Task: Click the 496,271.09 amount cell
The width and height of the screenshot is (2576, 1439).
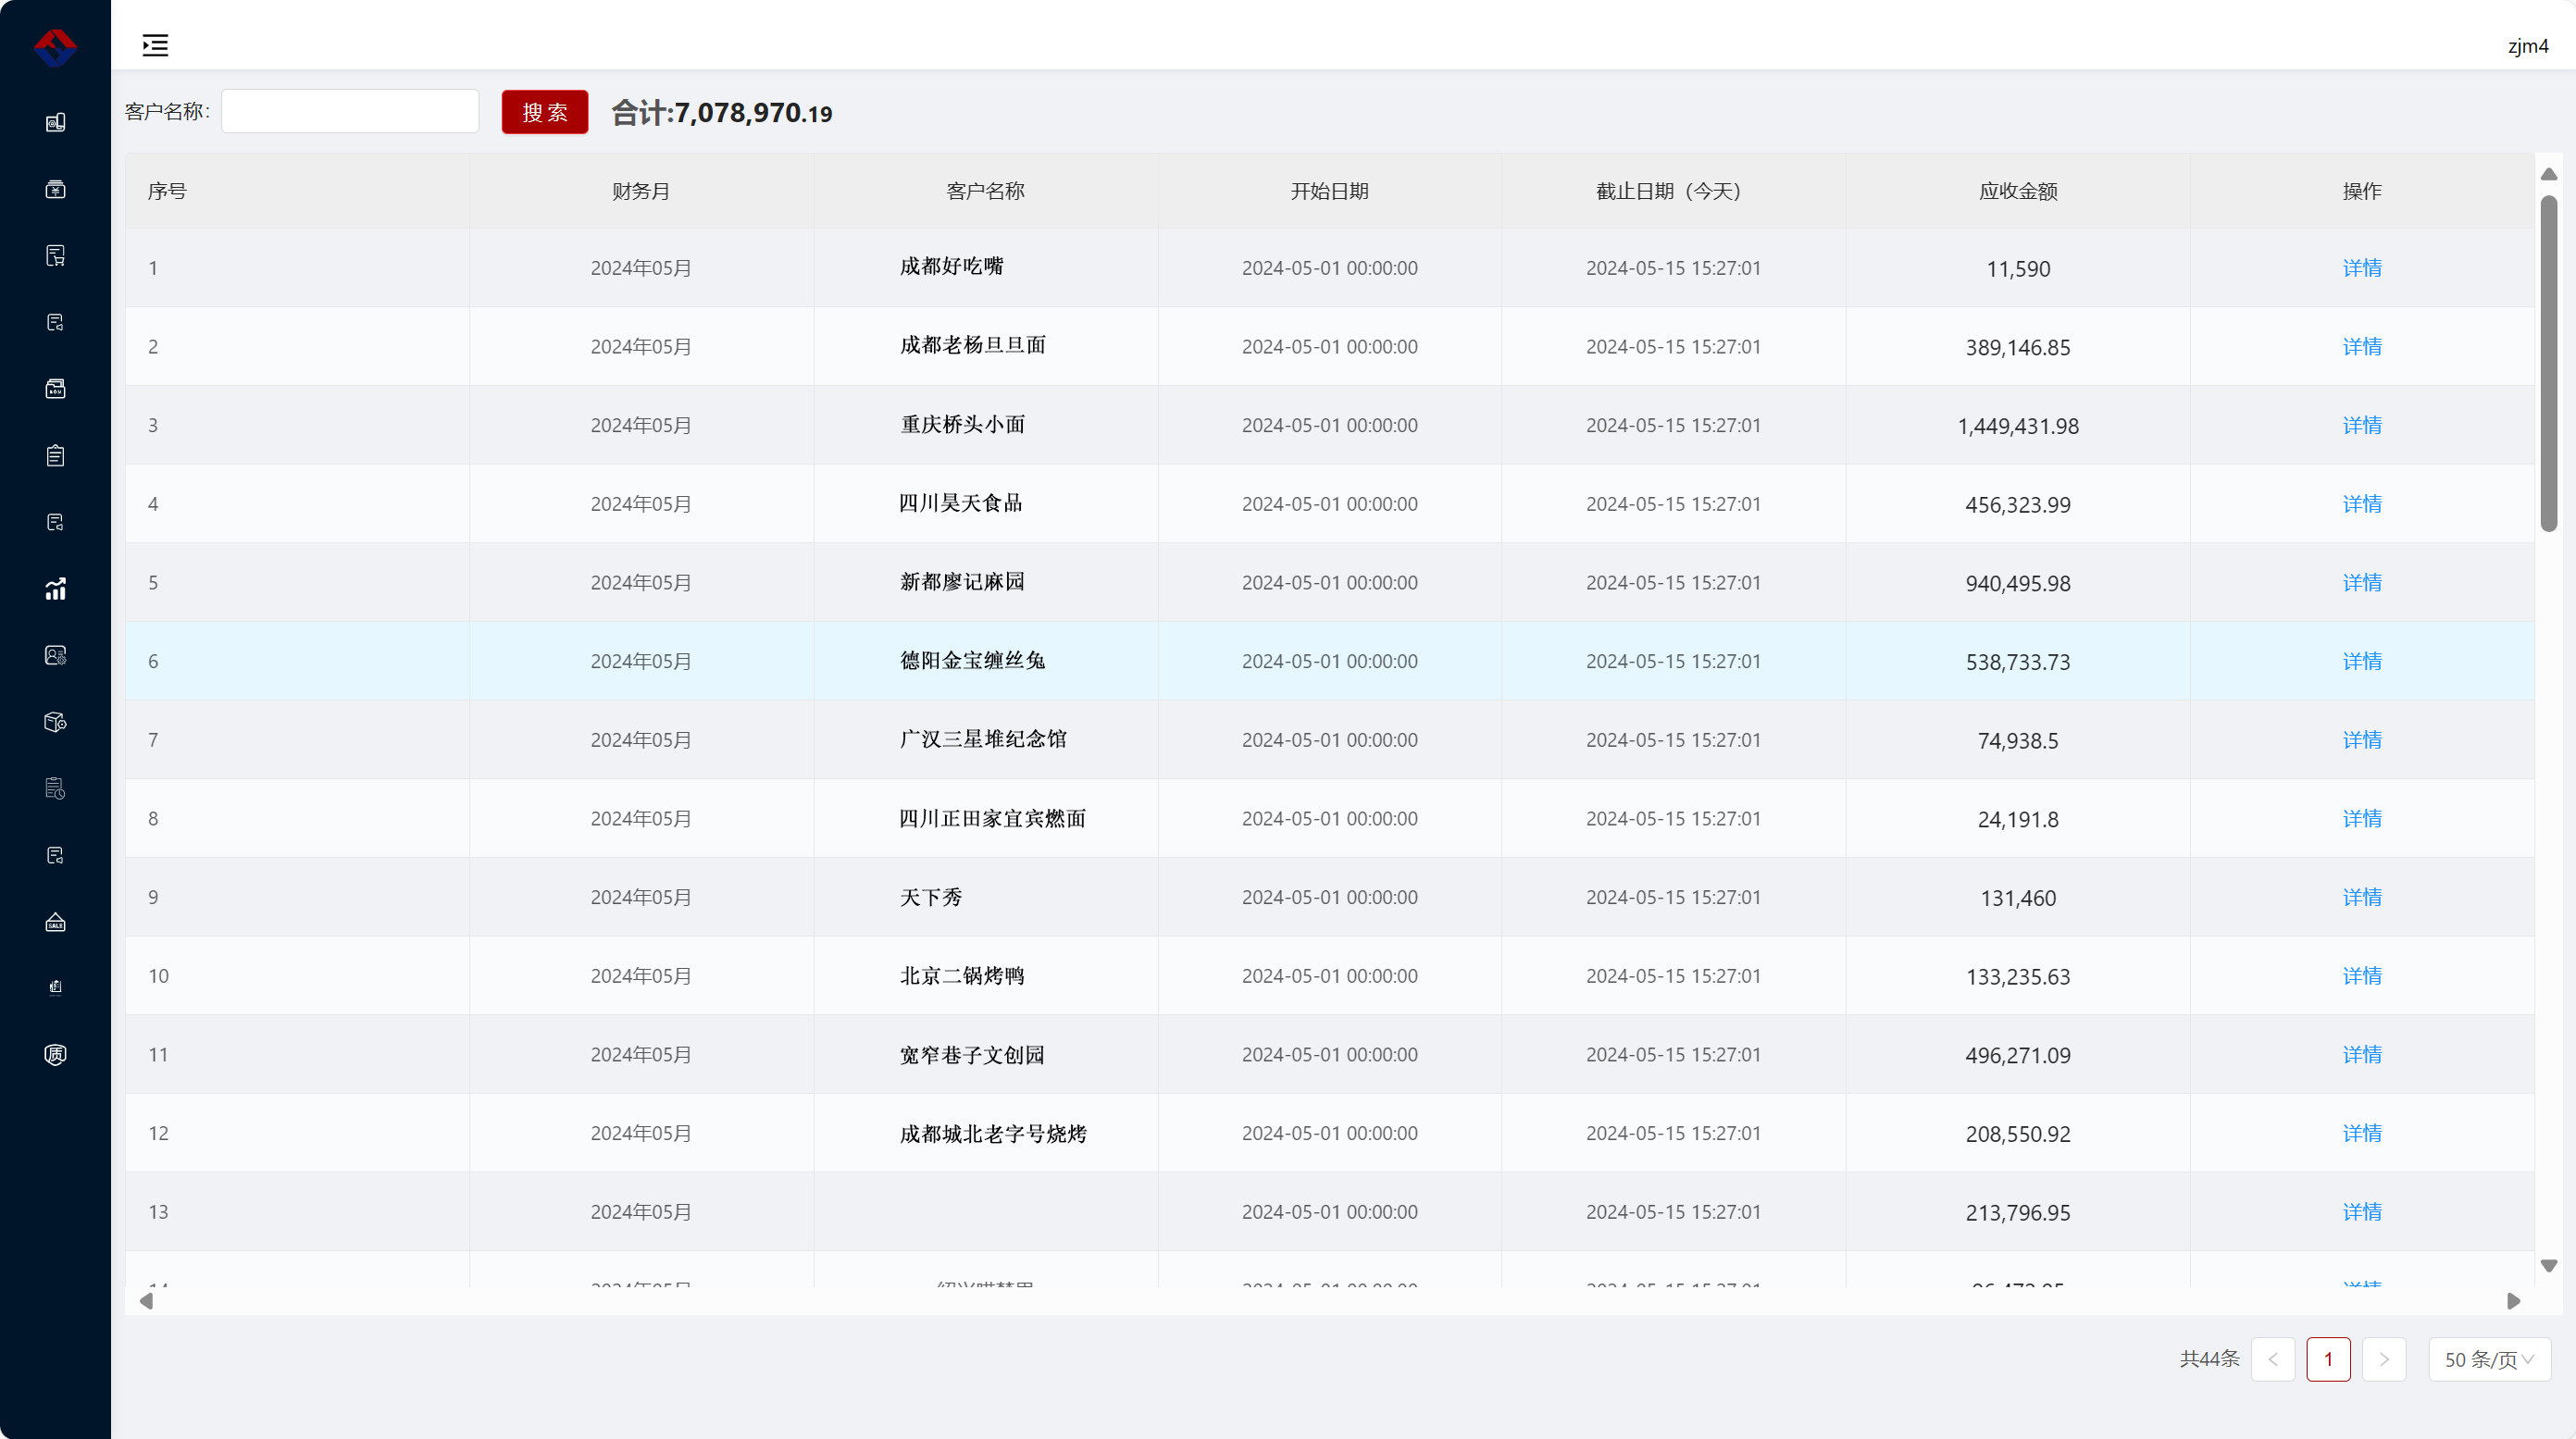Action: tap(2018, 1055)
